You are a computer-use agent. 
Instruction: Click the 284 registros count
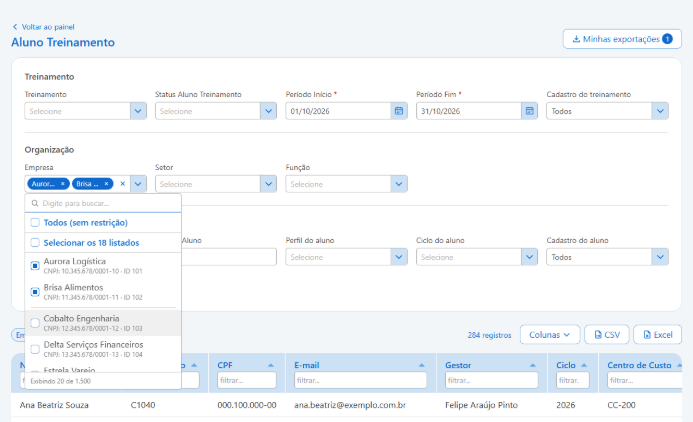point(489,335)
